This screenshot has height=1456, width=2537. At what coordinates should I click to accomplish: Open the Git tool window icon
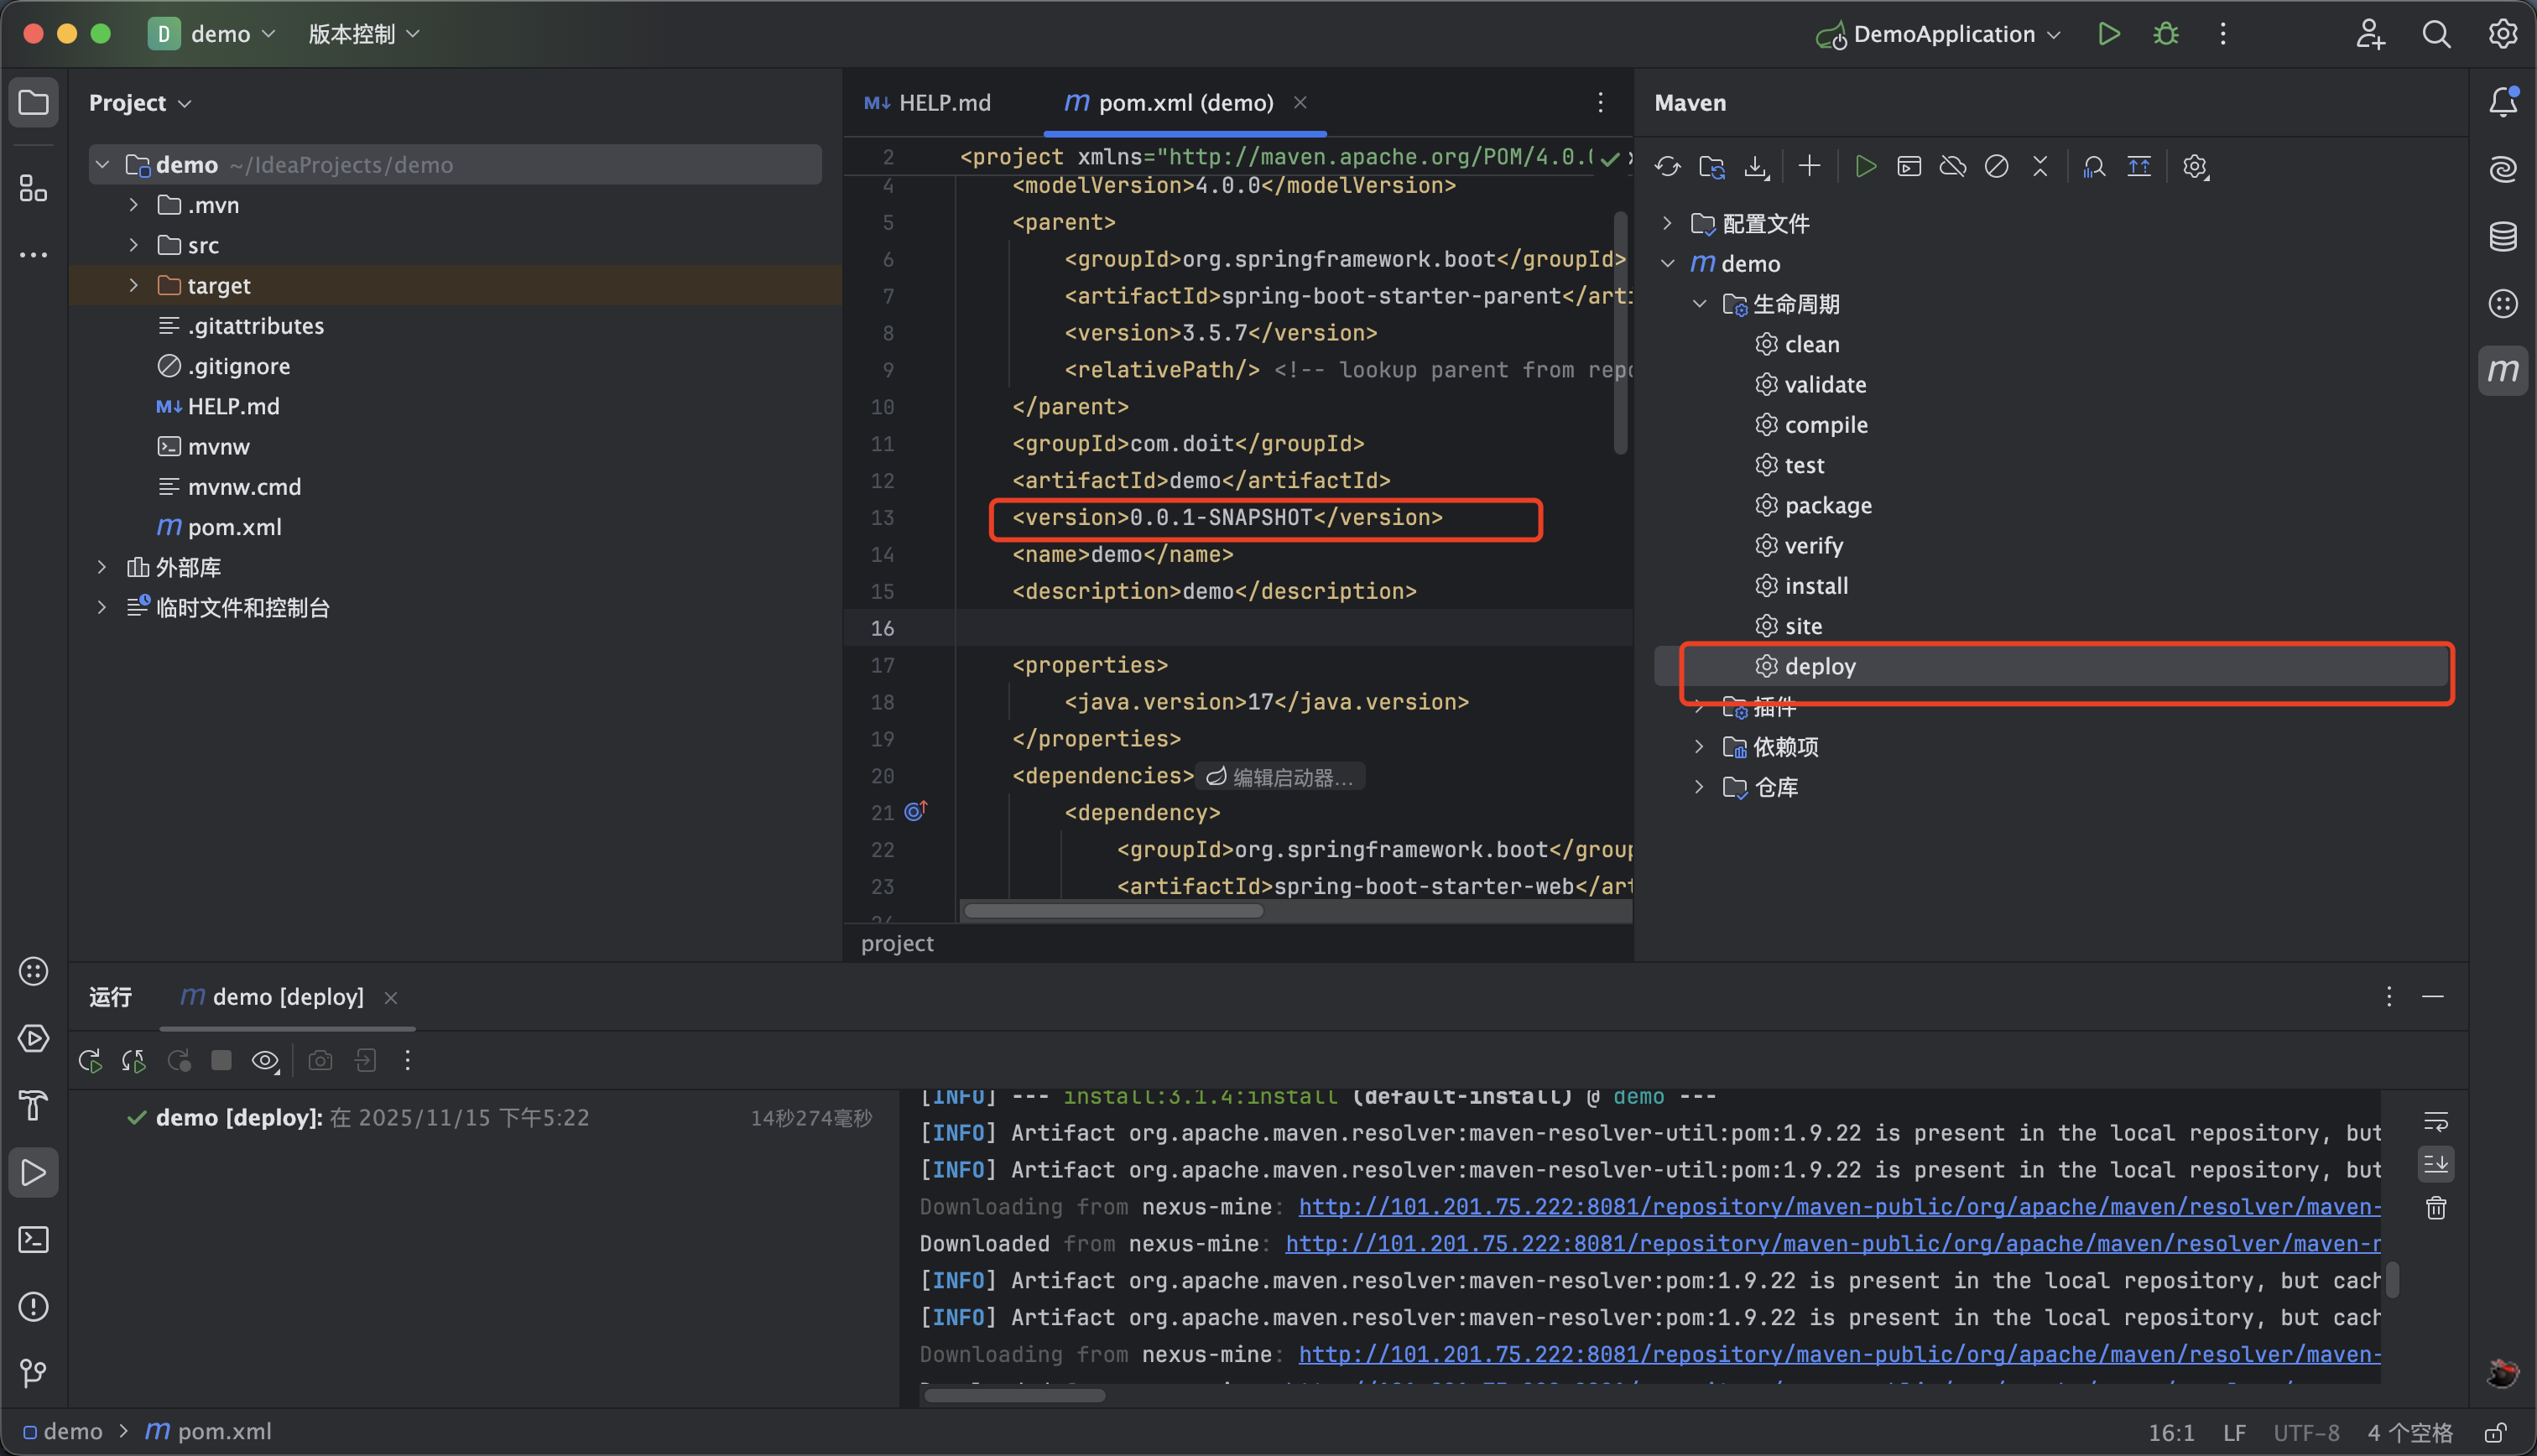click(x=34, y=1373)
